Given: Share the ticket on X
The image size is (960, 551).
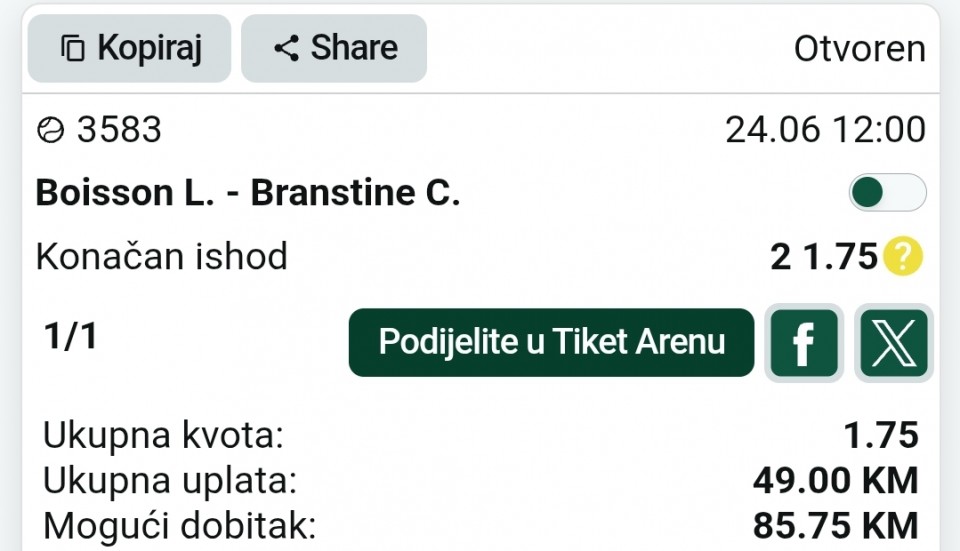Looking at the screenshot, I should [x=894, y=343].
